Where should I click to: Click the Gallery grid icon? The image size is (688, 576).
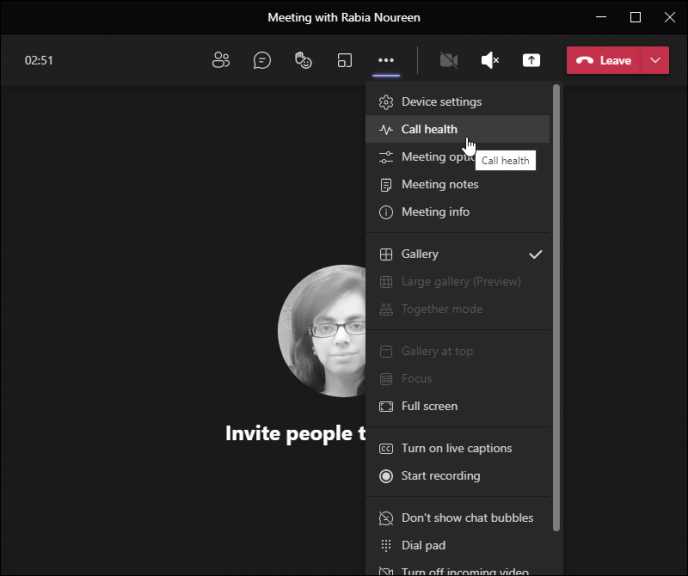point(386,254)
